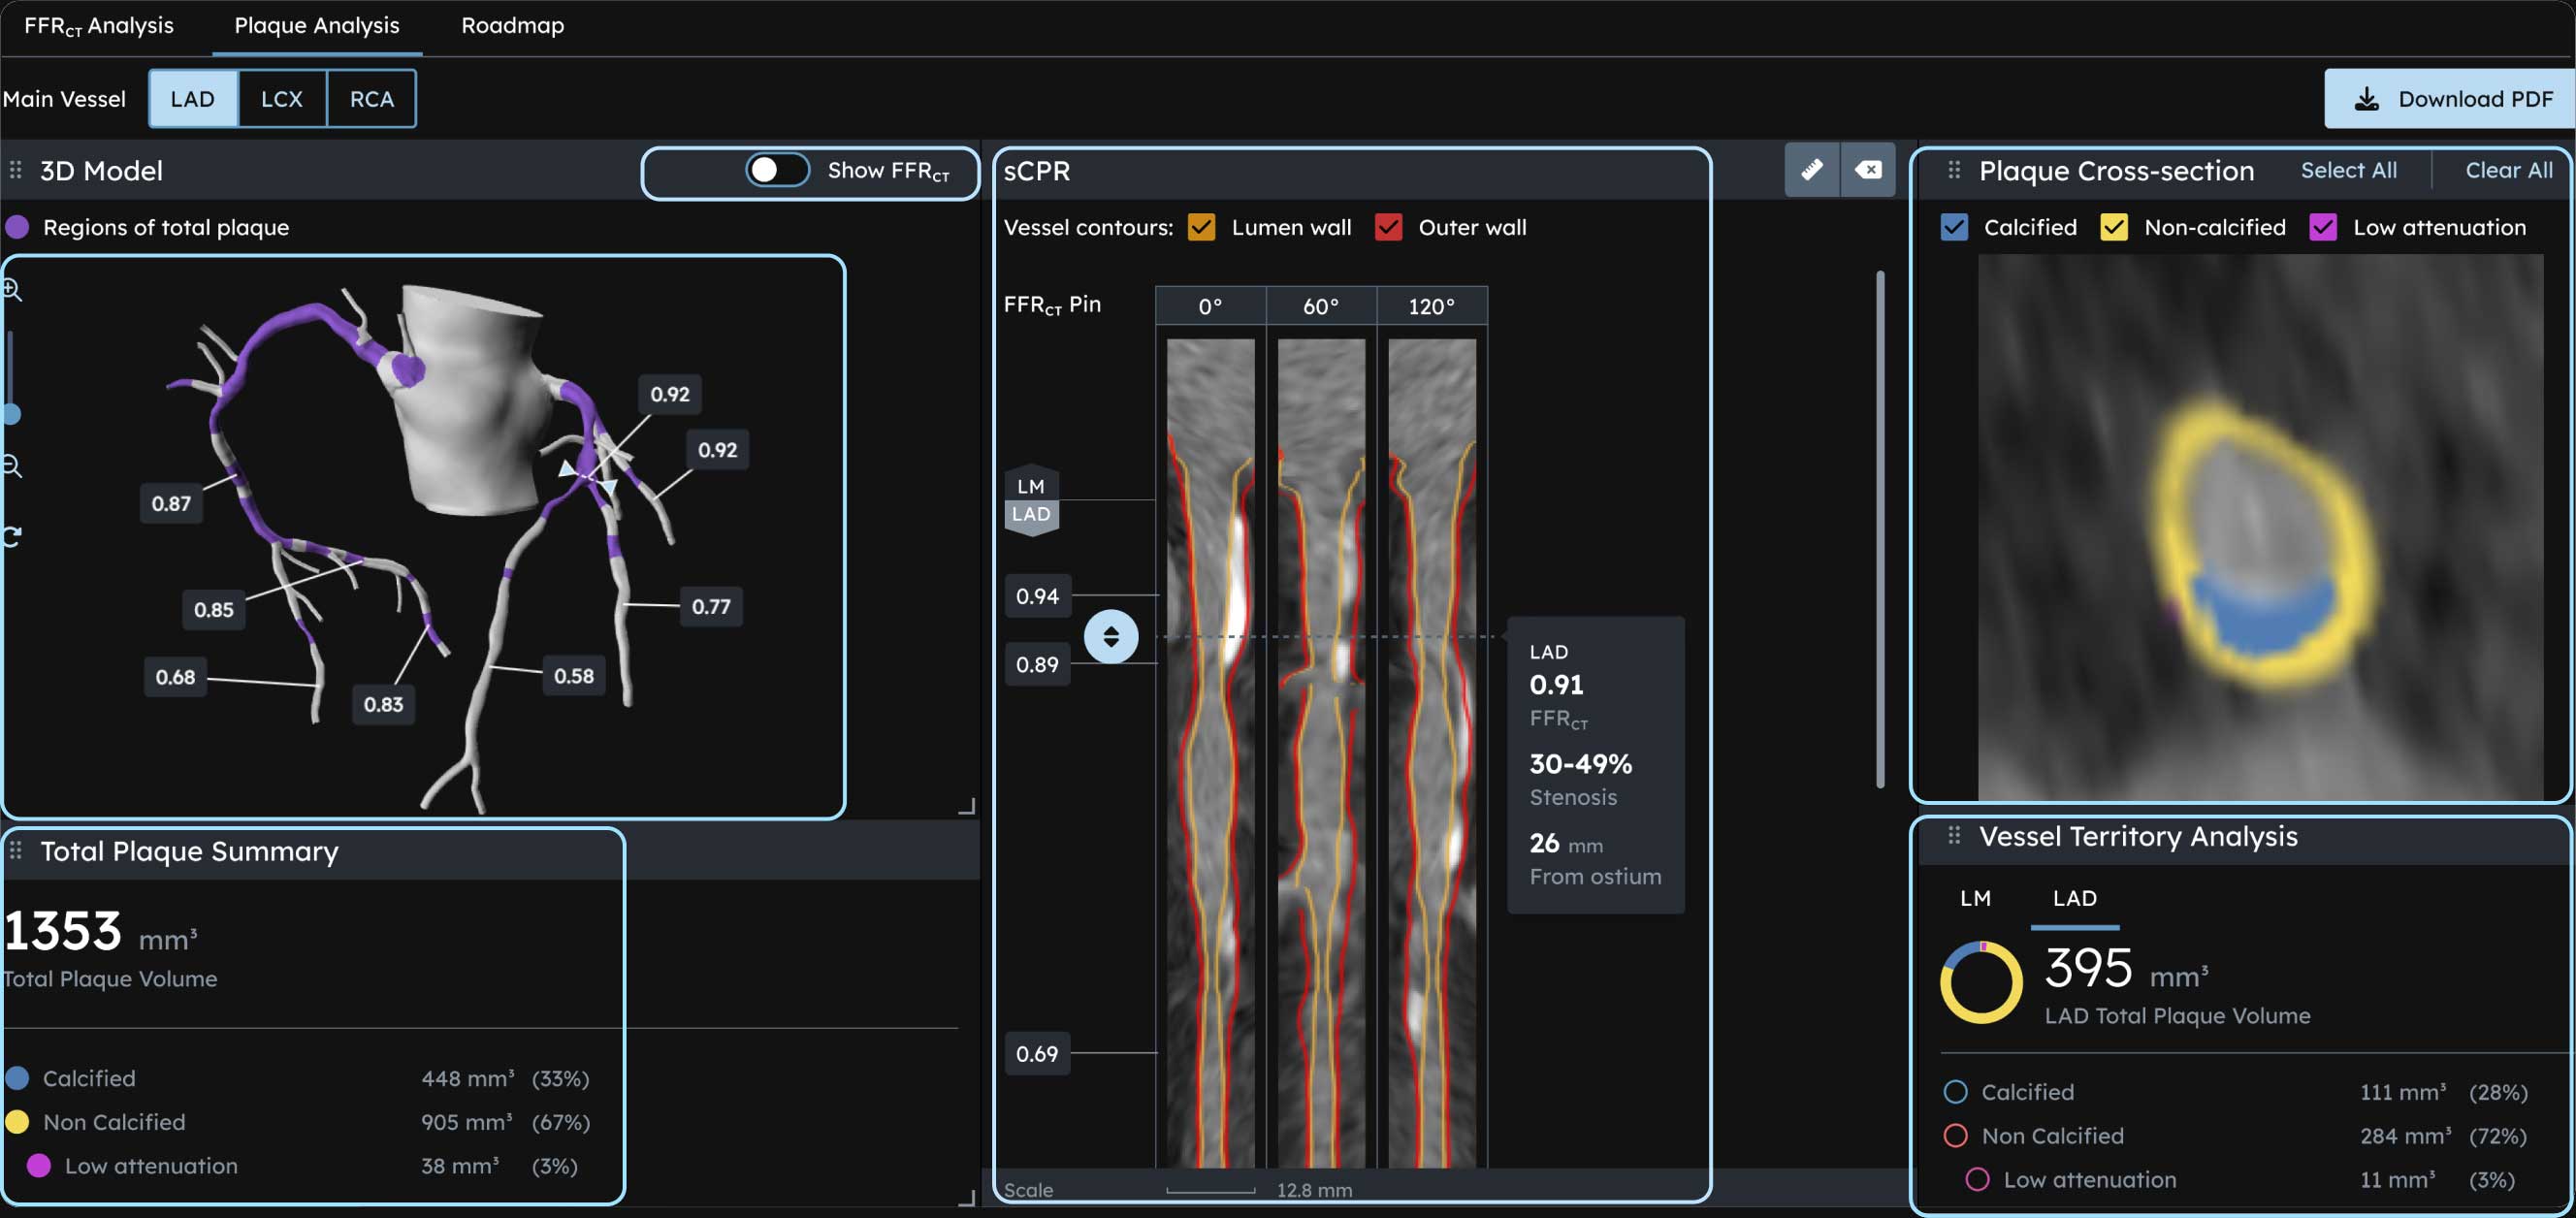Select All plaque cross-section overlays

tap(2349, 170)
